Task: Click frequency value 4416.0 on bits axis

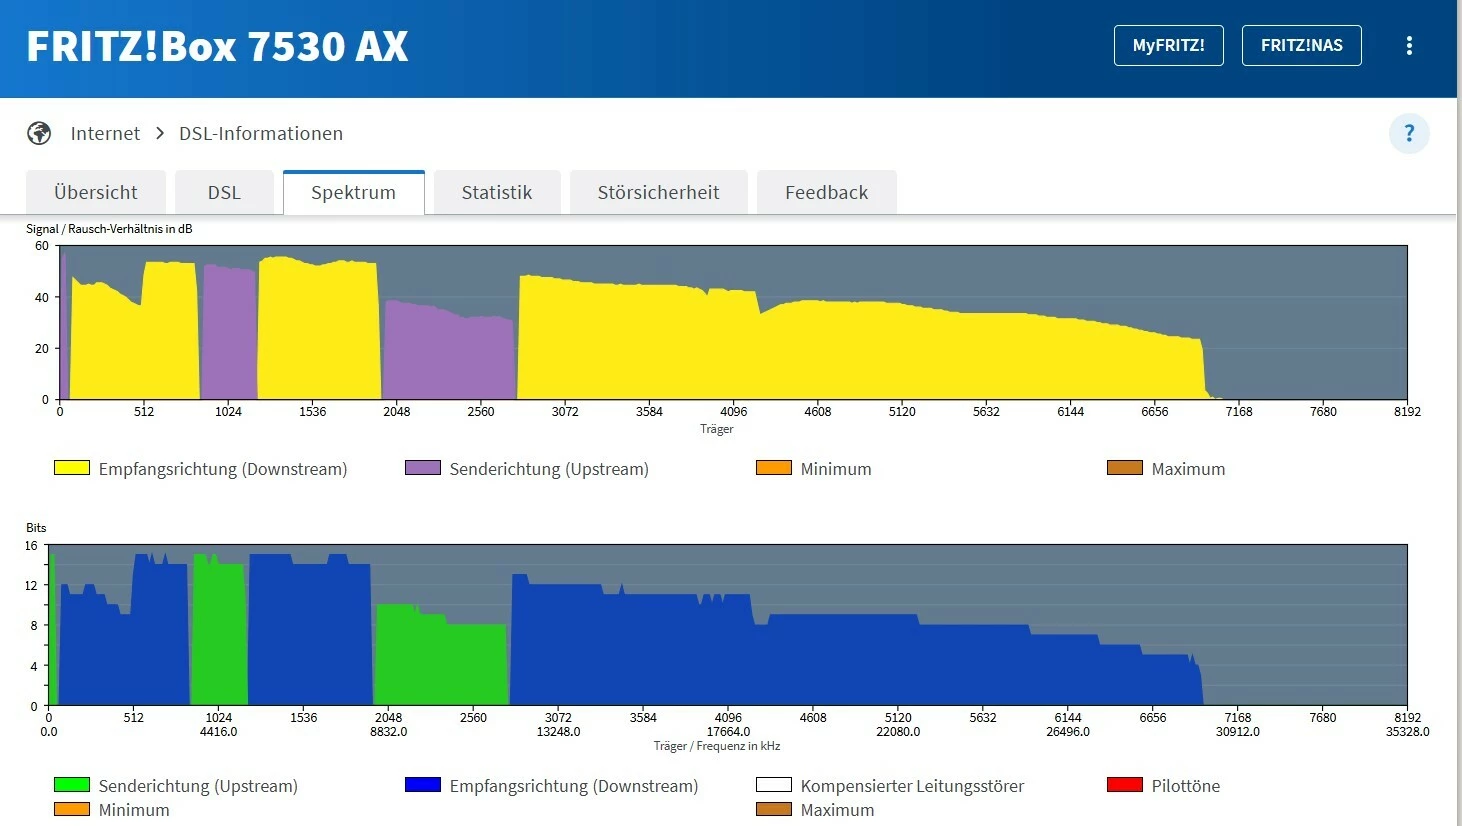Action: 219,732
